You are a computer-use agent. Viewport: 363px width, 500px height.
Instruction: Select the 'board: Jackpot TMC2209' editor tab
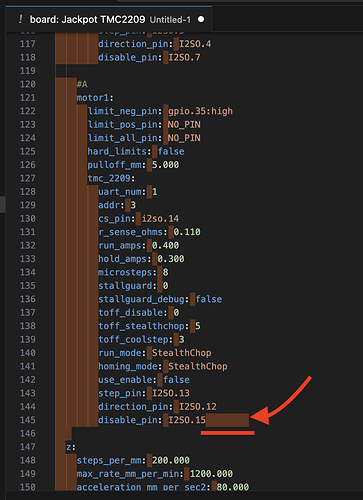click(x=108, y=20)
